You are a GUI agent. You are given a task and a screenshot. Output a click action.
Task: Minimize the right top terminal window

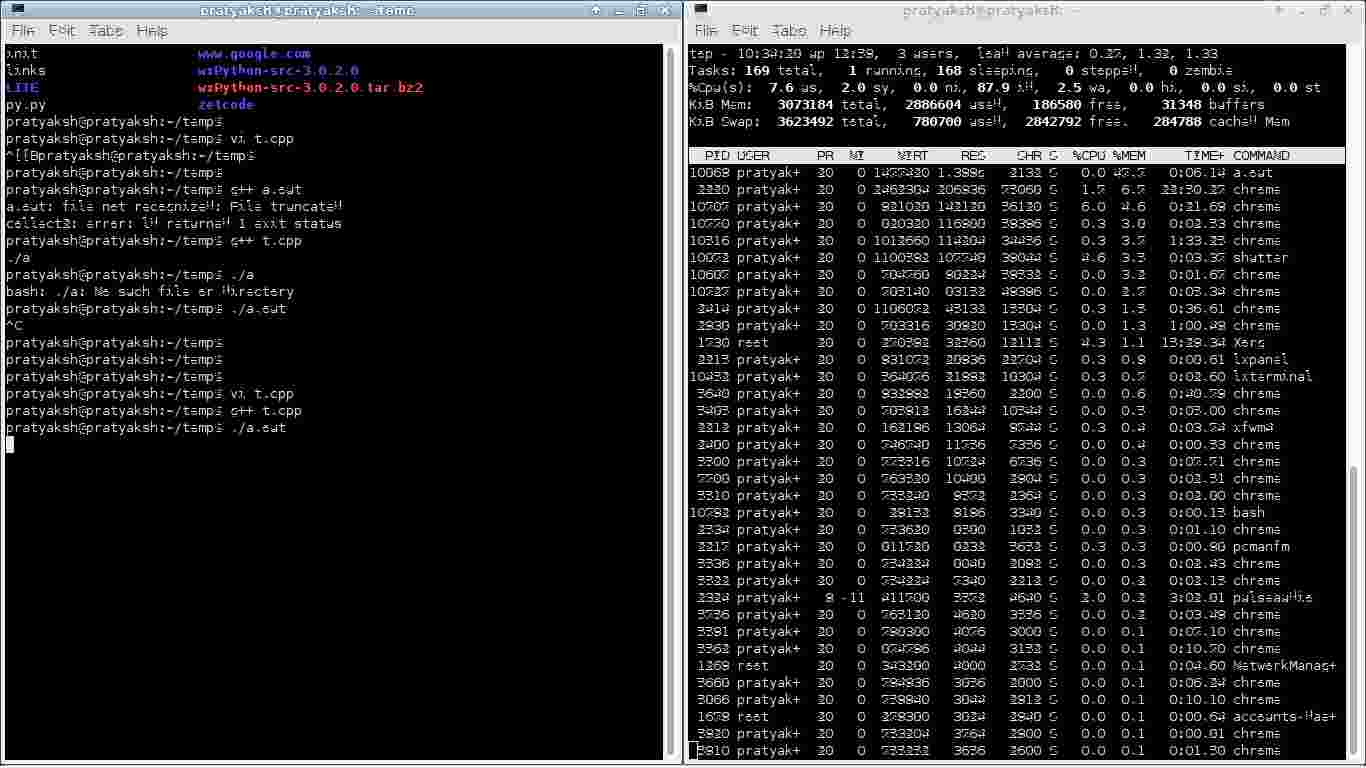coord(1303,10)
